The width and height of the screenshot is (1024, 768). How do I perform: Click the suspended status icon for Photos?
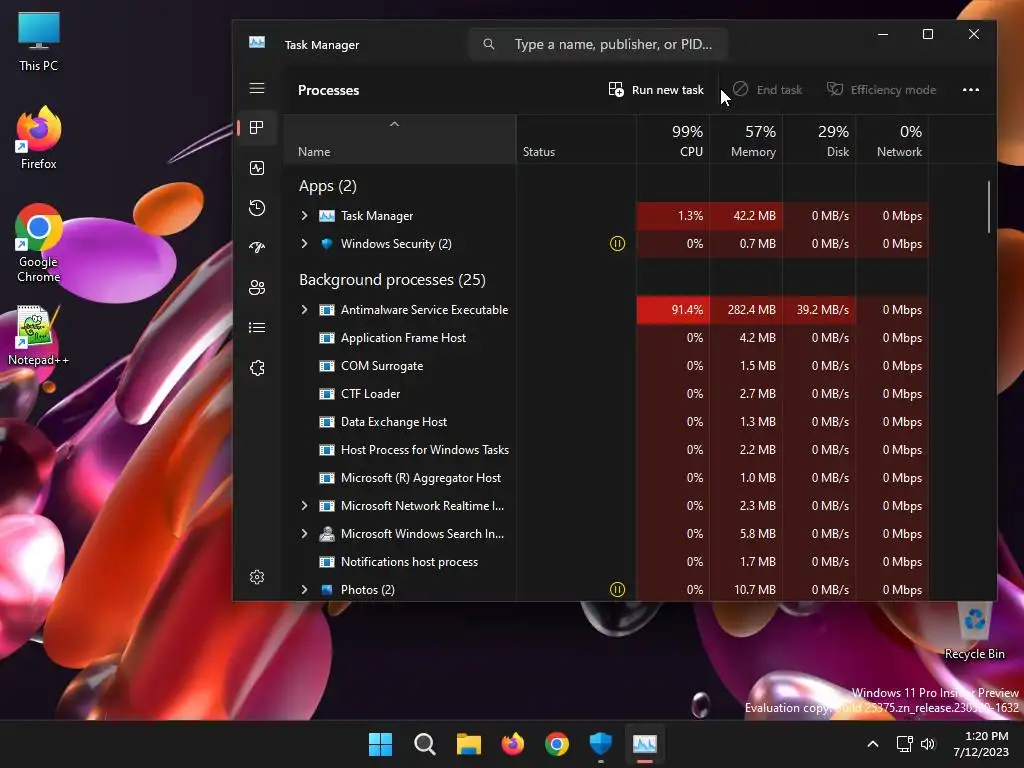pos(617,590)
